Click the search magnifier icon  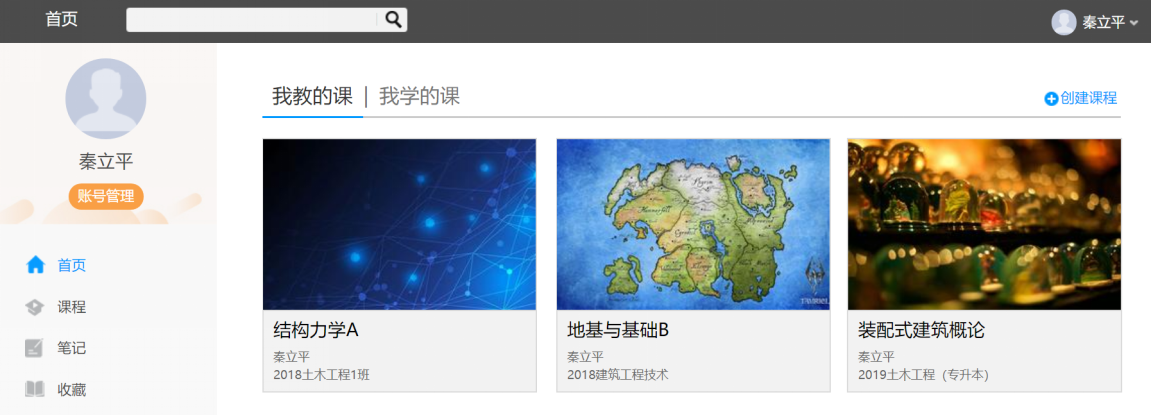click(x=393, y=20)
